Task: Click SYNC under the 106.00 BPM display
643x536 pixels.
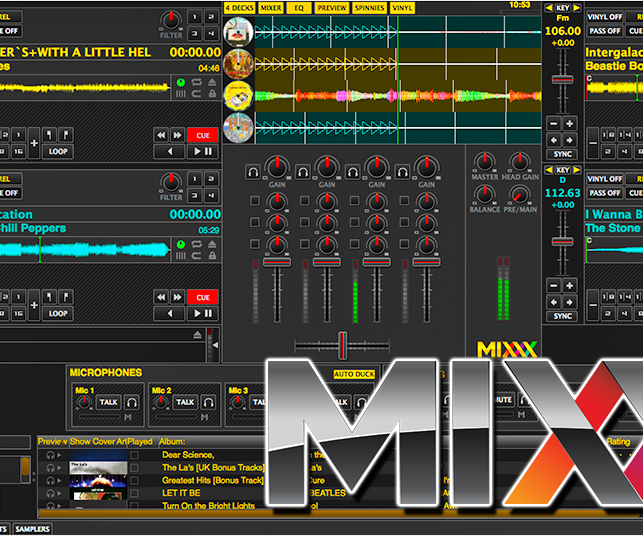Action: pos(562,154)
